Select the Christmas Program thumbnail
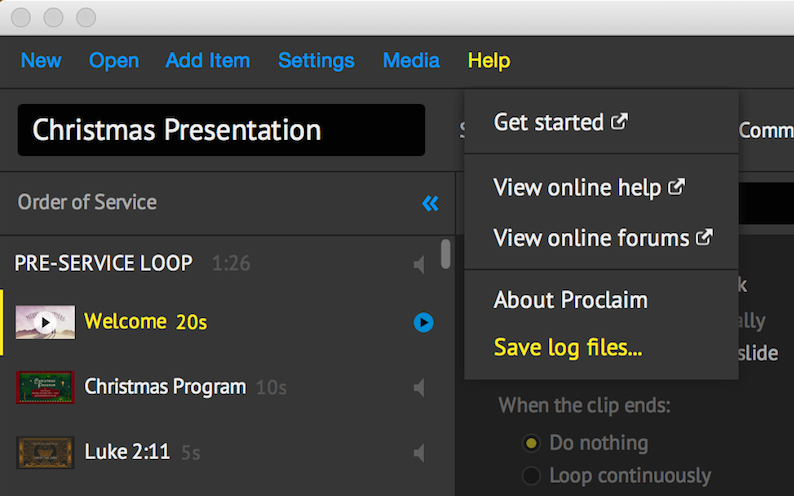The image size is (794, 496). click(x=45, y=387)
